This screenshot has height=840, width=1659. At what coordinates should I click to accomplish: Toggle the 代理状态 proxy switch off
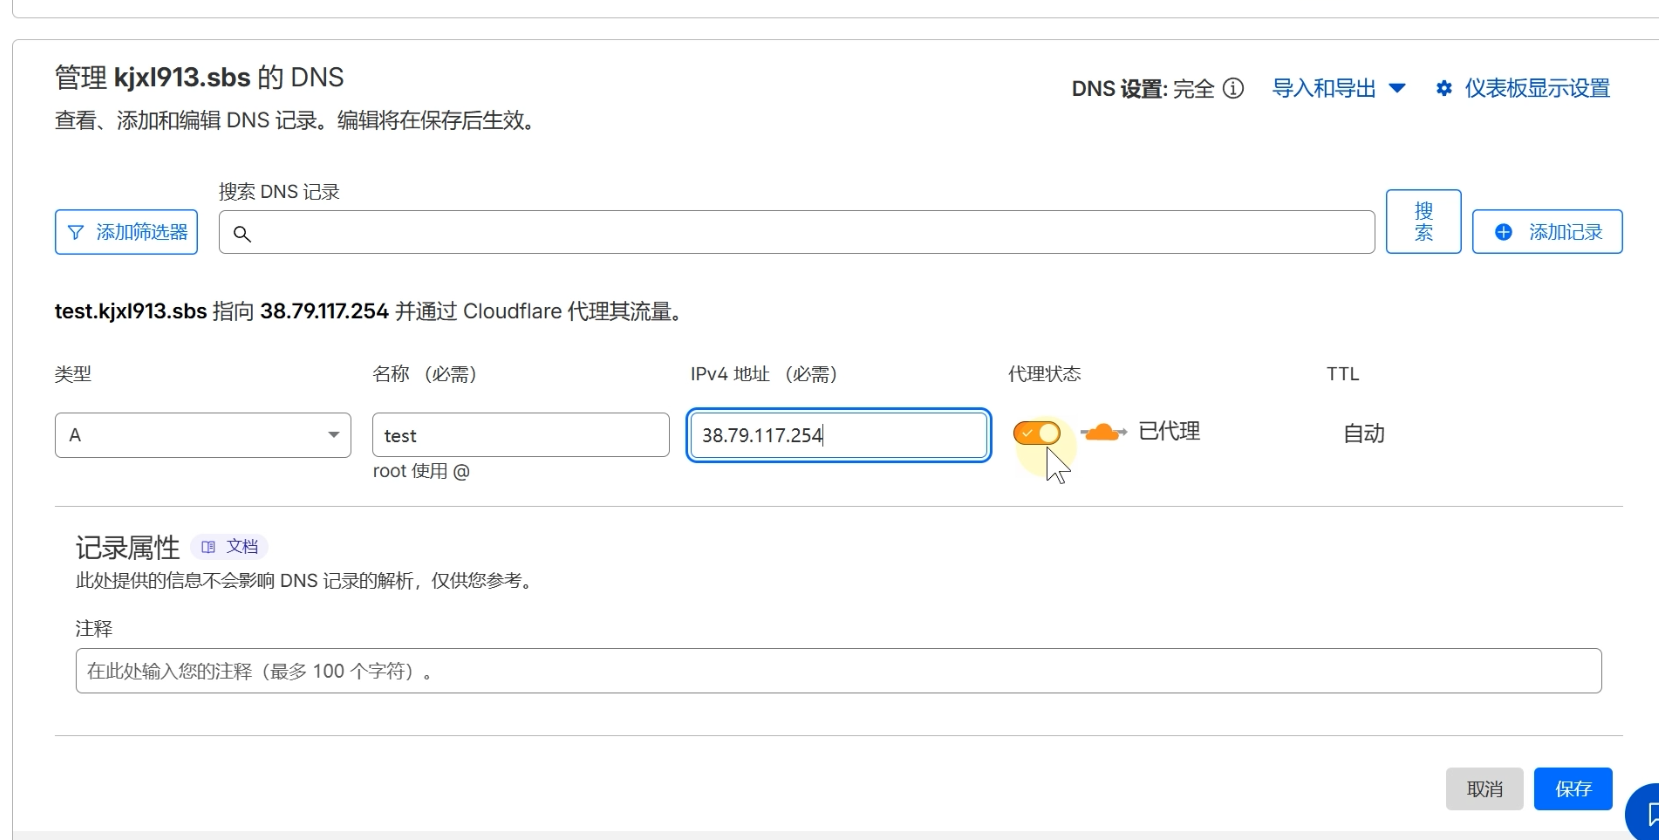[x=1036, y=433]
